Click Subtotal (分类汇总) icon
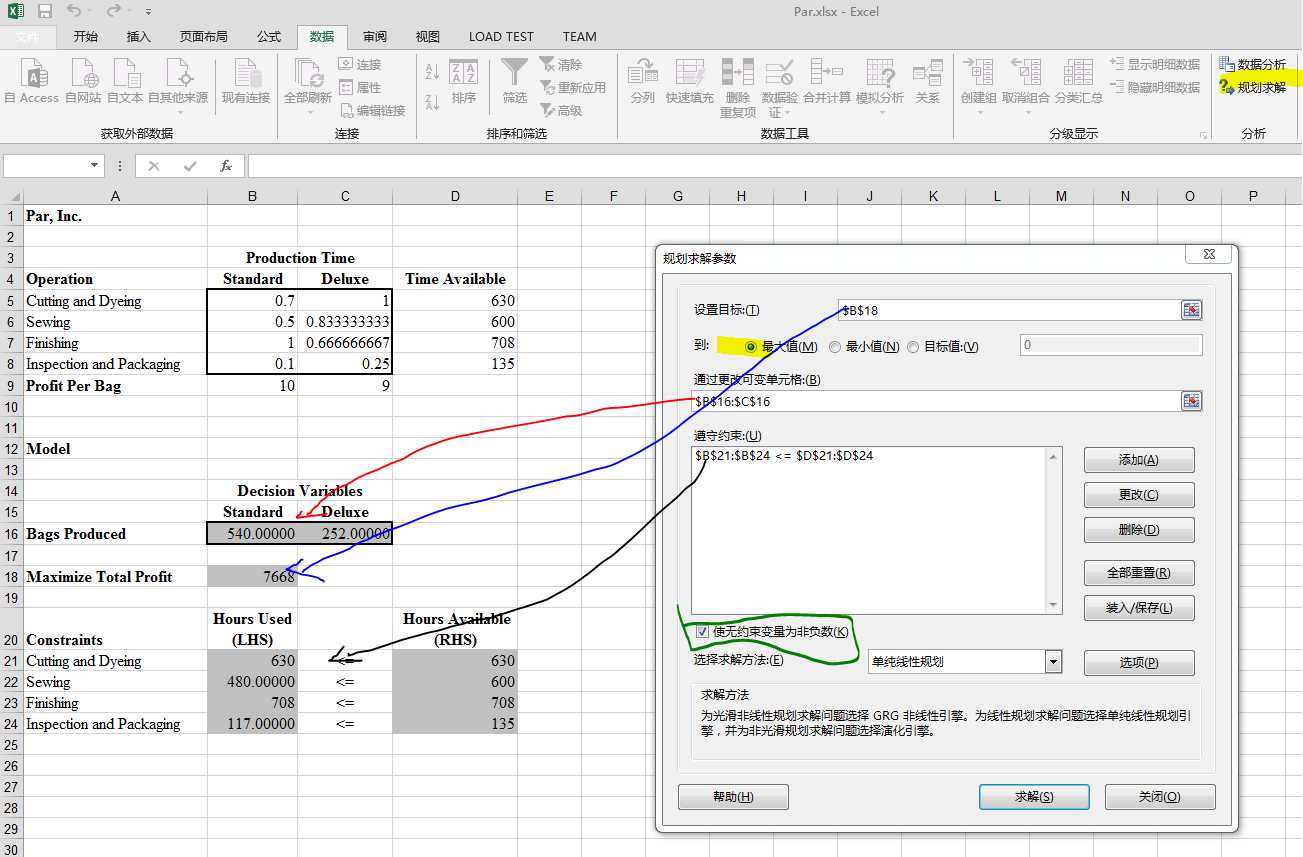This screenshot has height=857, width=1303. tap(1079, 82)
